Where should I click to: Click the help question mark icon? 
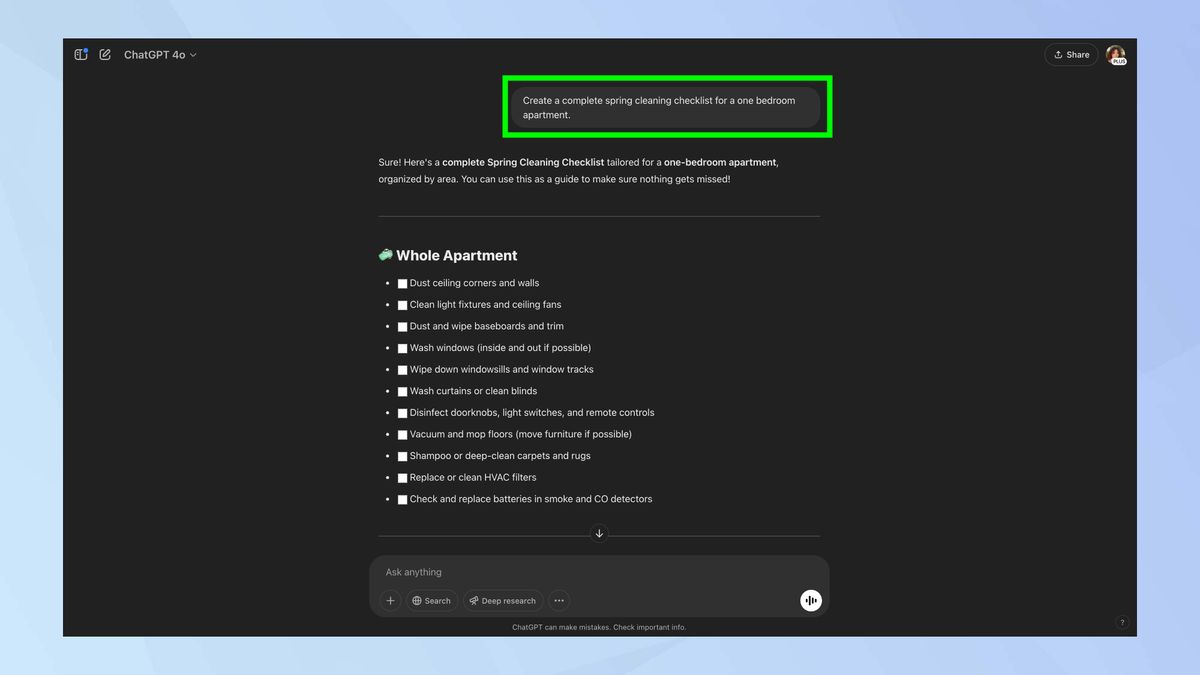click(1121, 621)
